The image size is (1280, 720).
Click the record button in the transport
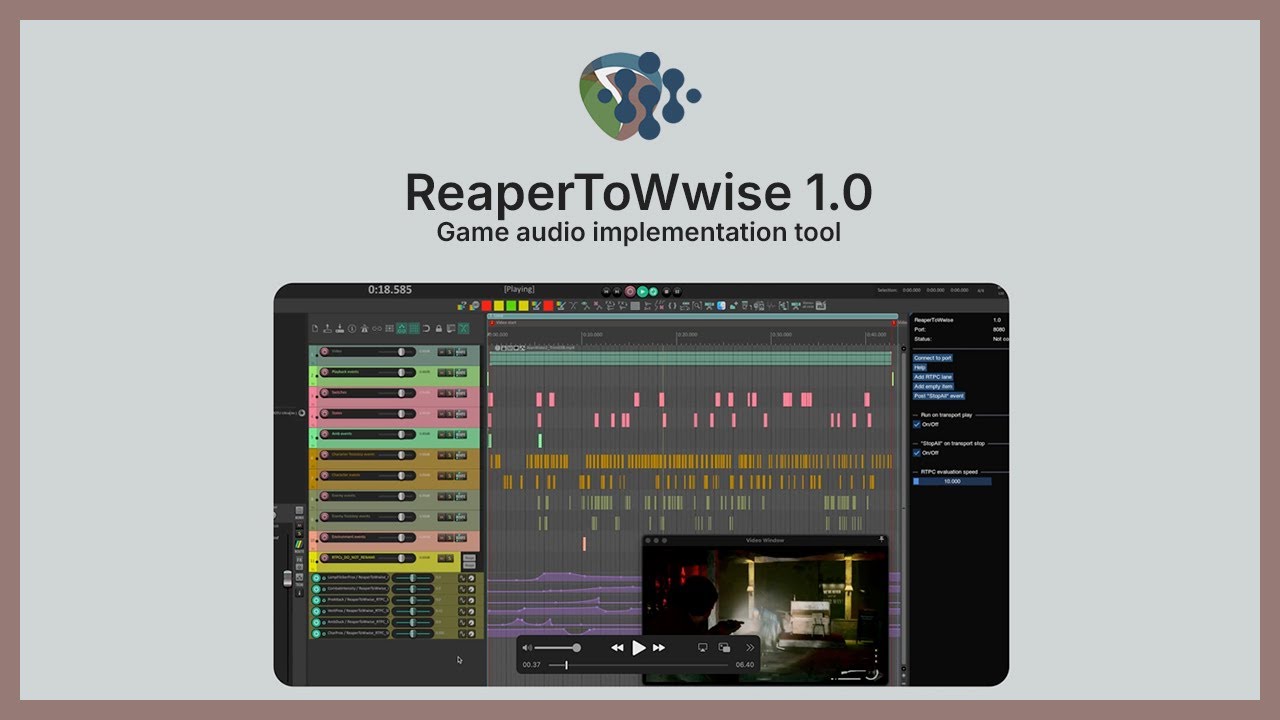(x=630, y=291)
